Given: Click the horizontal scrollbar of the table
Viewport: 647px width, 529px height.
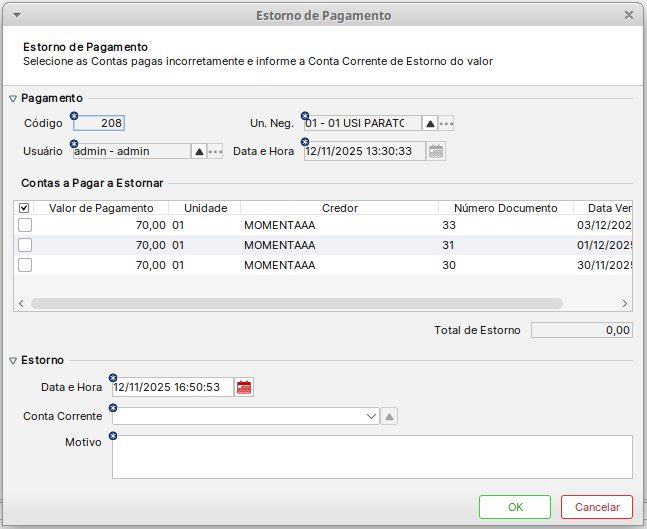Looking at the screenshot, I should 297,304.
